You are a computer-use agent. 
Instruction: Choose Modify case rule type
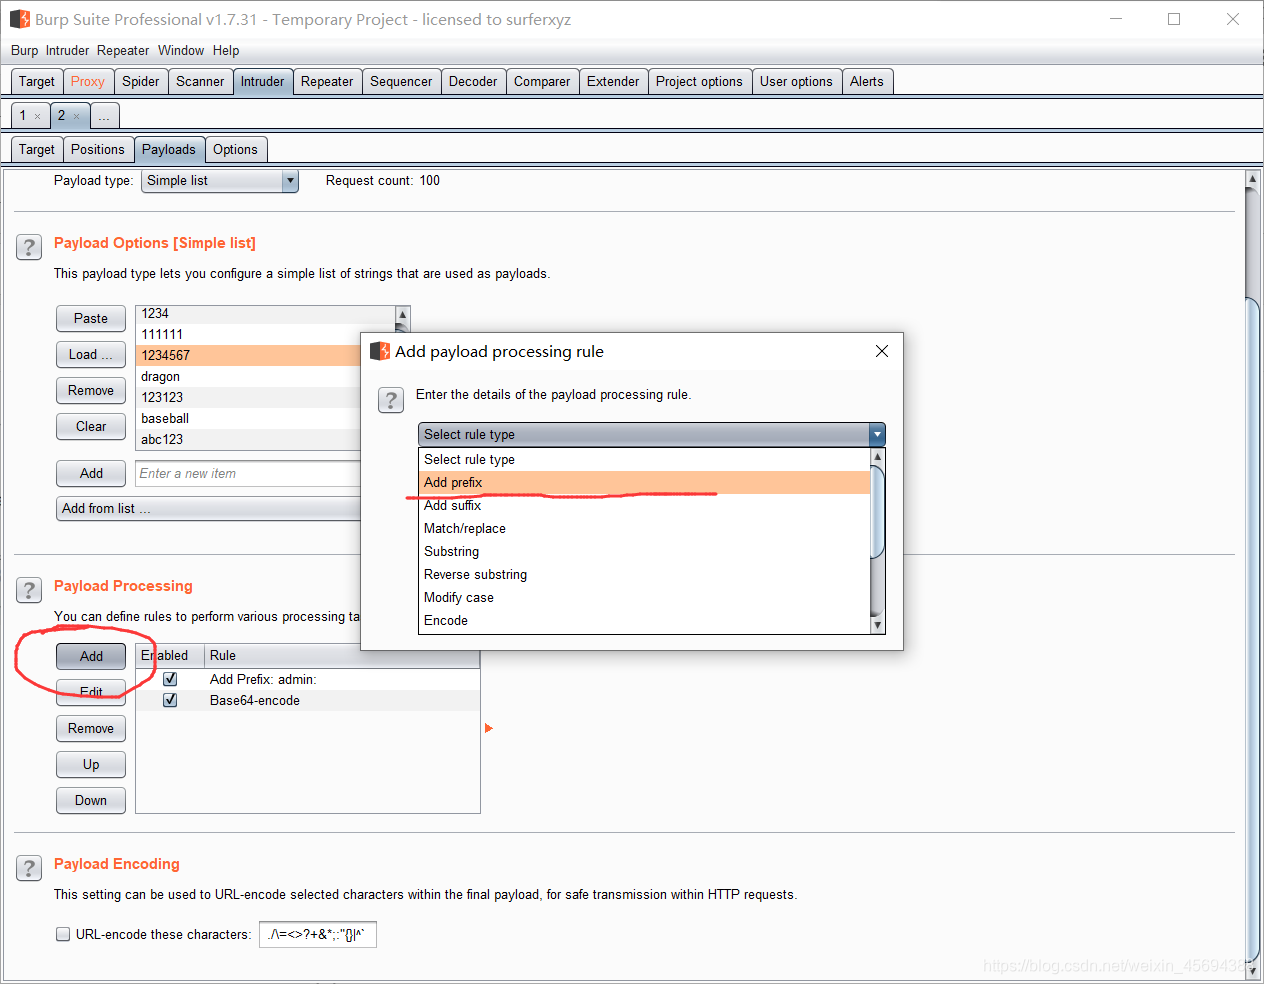(644, 597)
